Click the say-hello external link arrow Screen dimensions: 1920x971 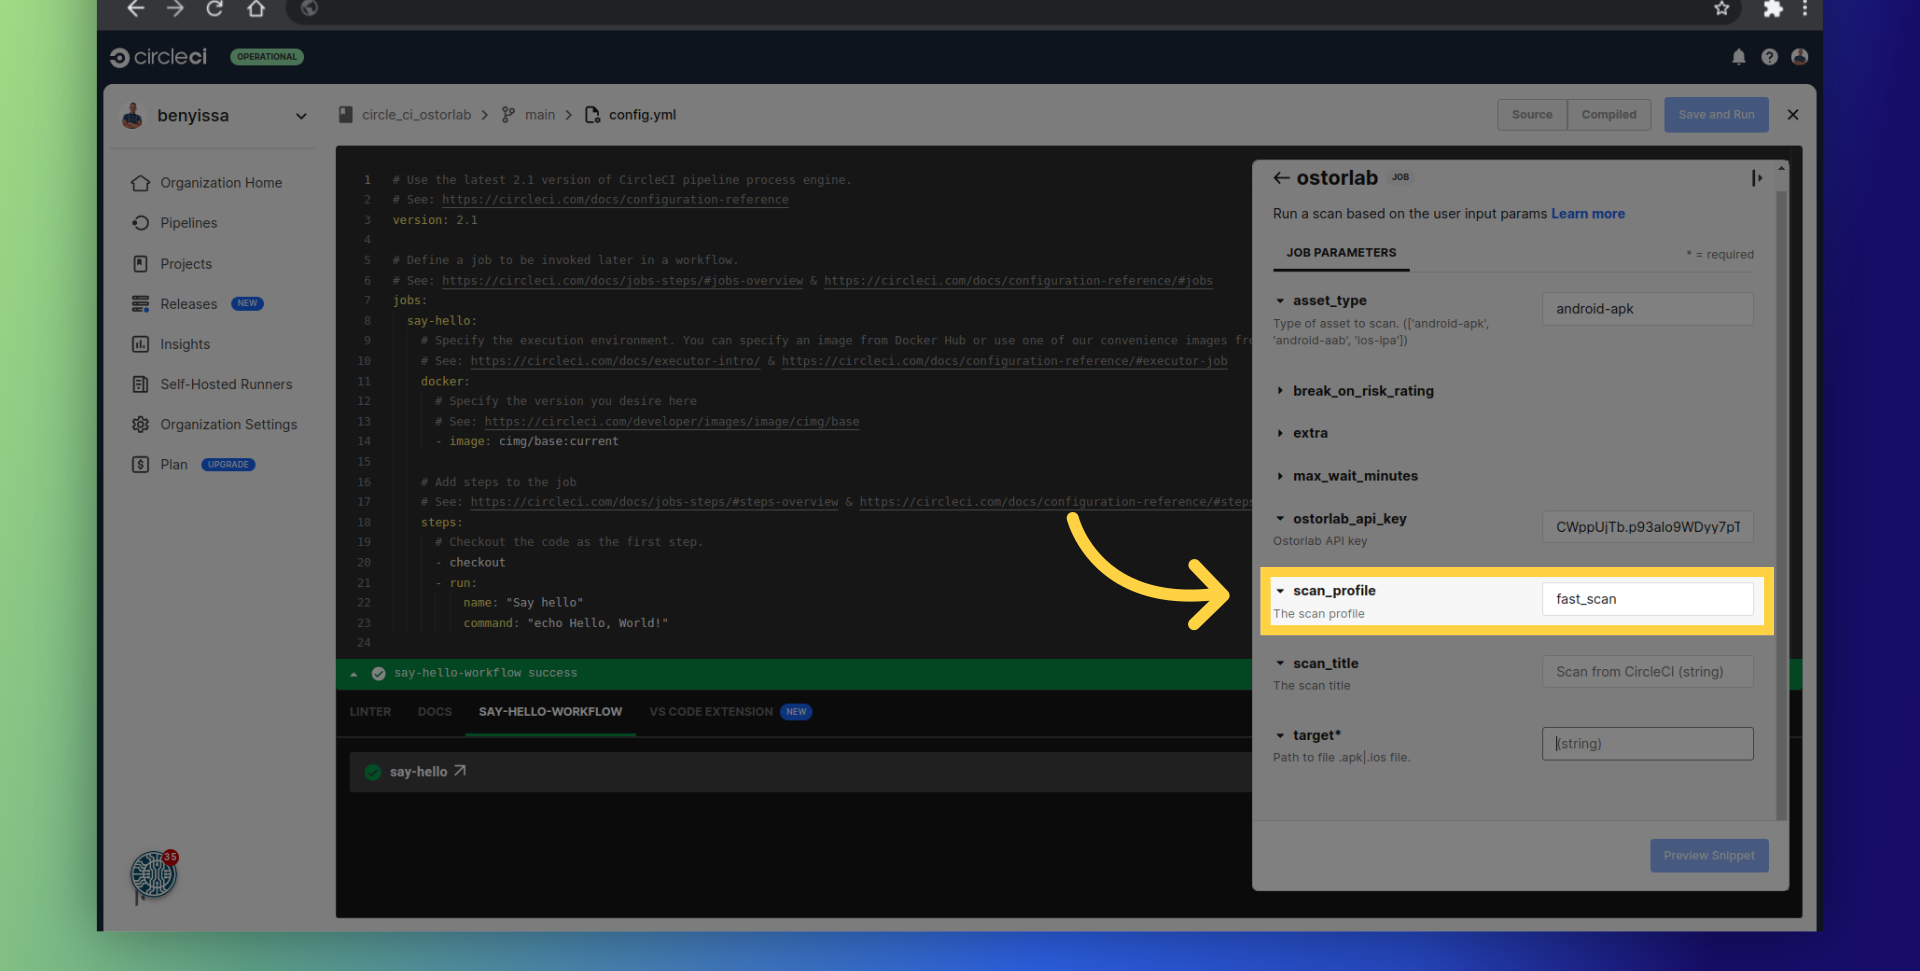[x=460, y=771]
